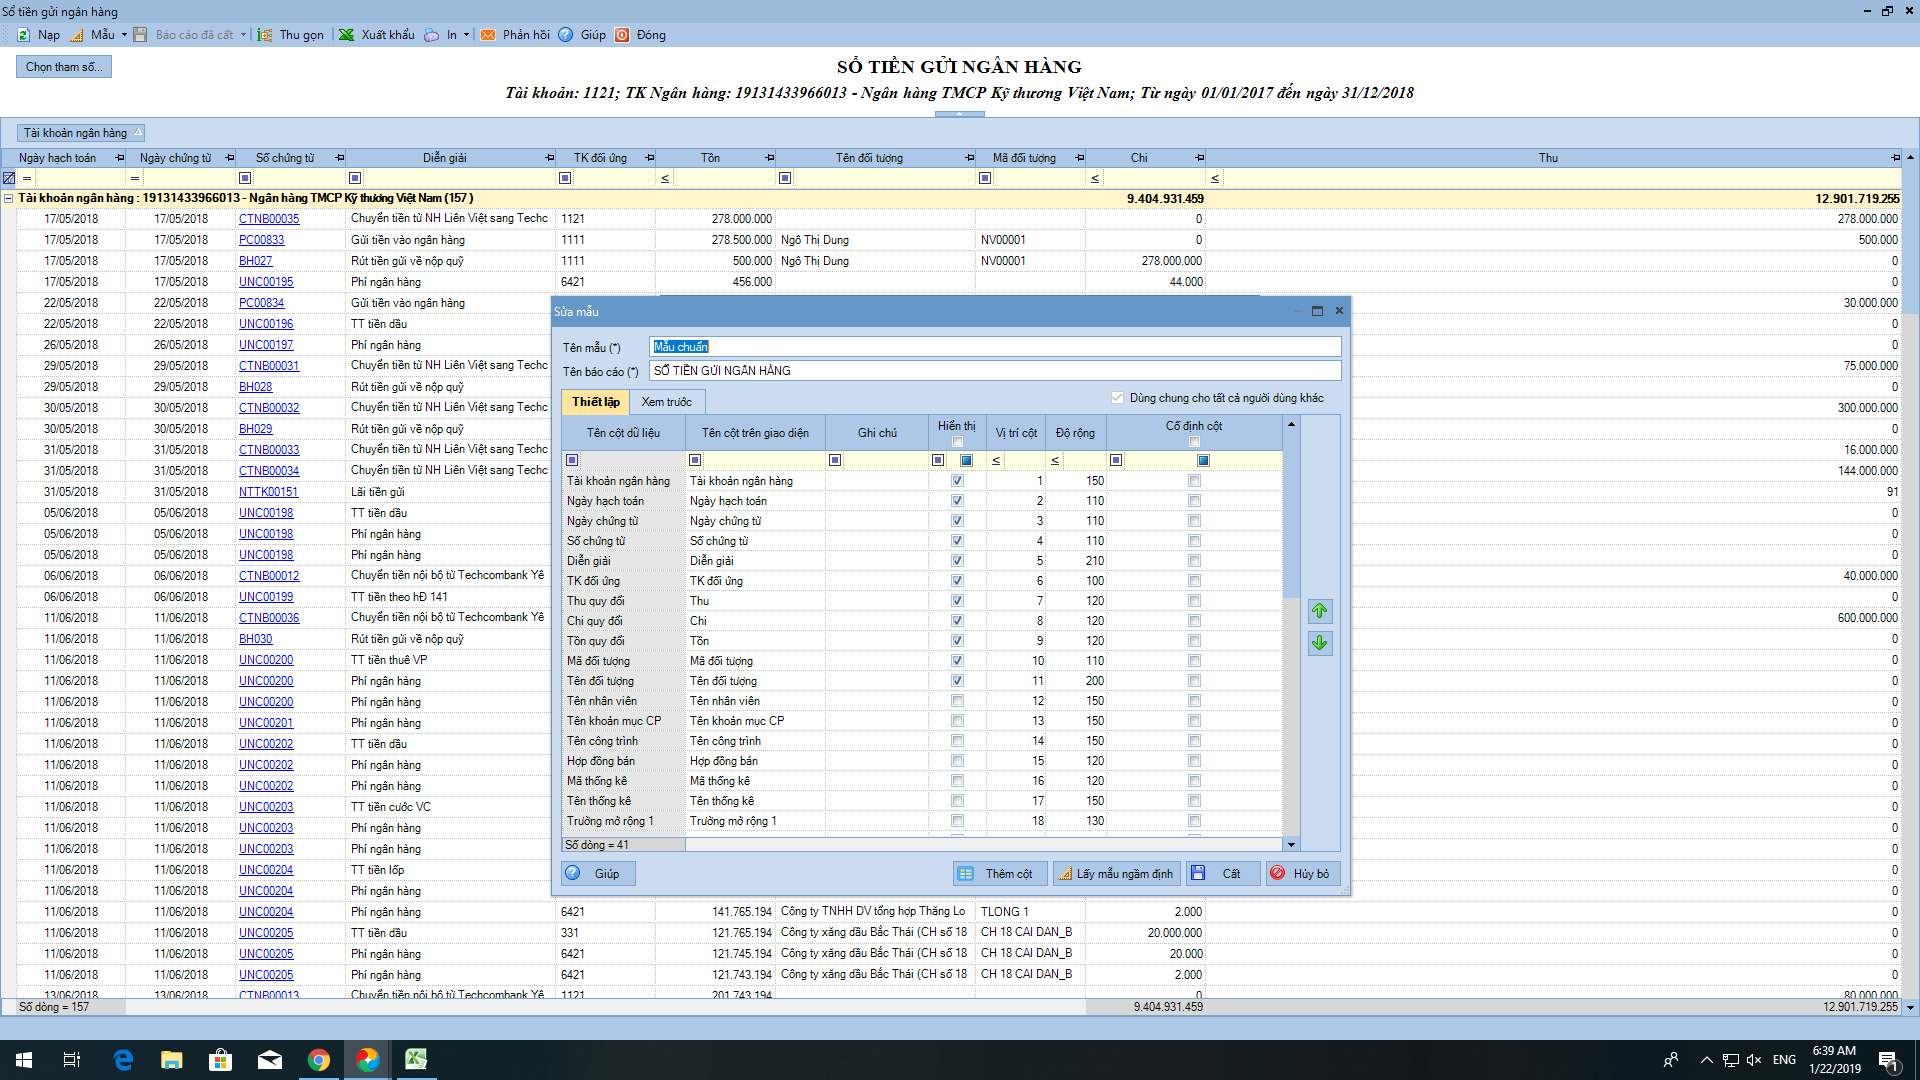
Task: Open voucher link CTNB00035
Action: (x=269, y=219)
